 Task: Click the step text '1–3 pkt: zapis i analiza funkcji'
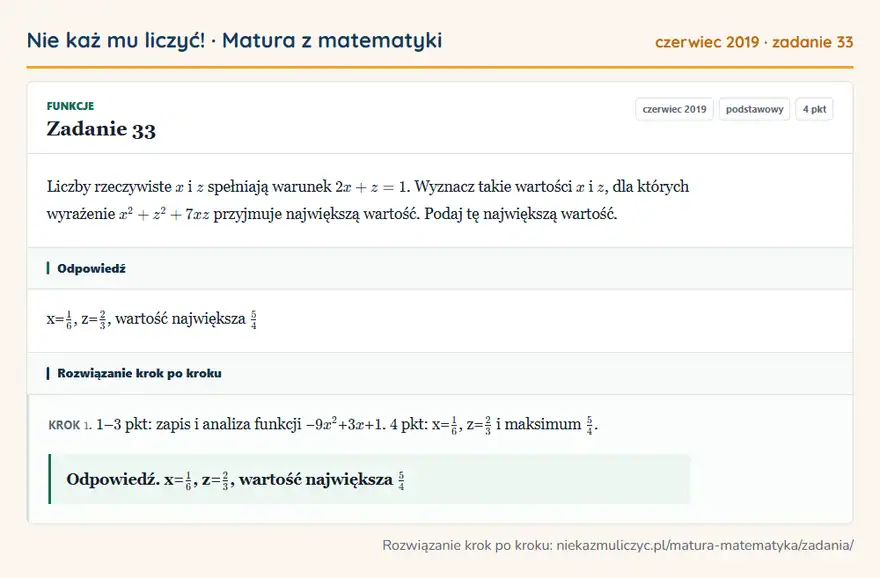pyautogui.click(x=199, y=424)
